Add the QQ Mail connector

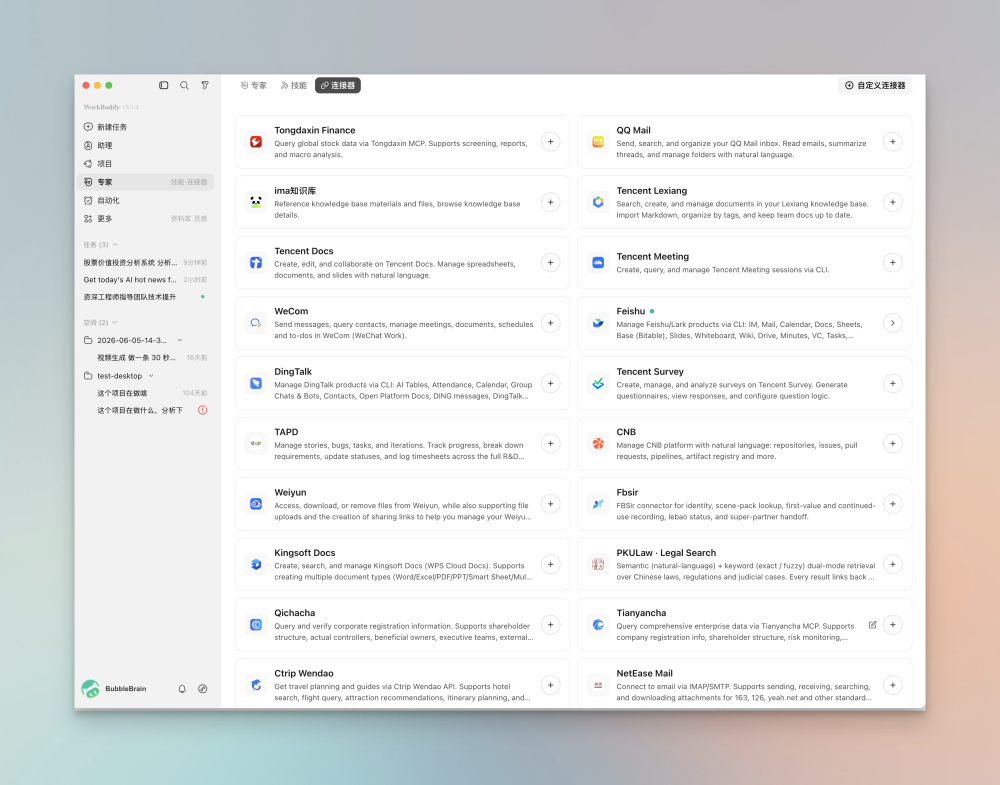click(x=892, y=142)
